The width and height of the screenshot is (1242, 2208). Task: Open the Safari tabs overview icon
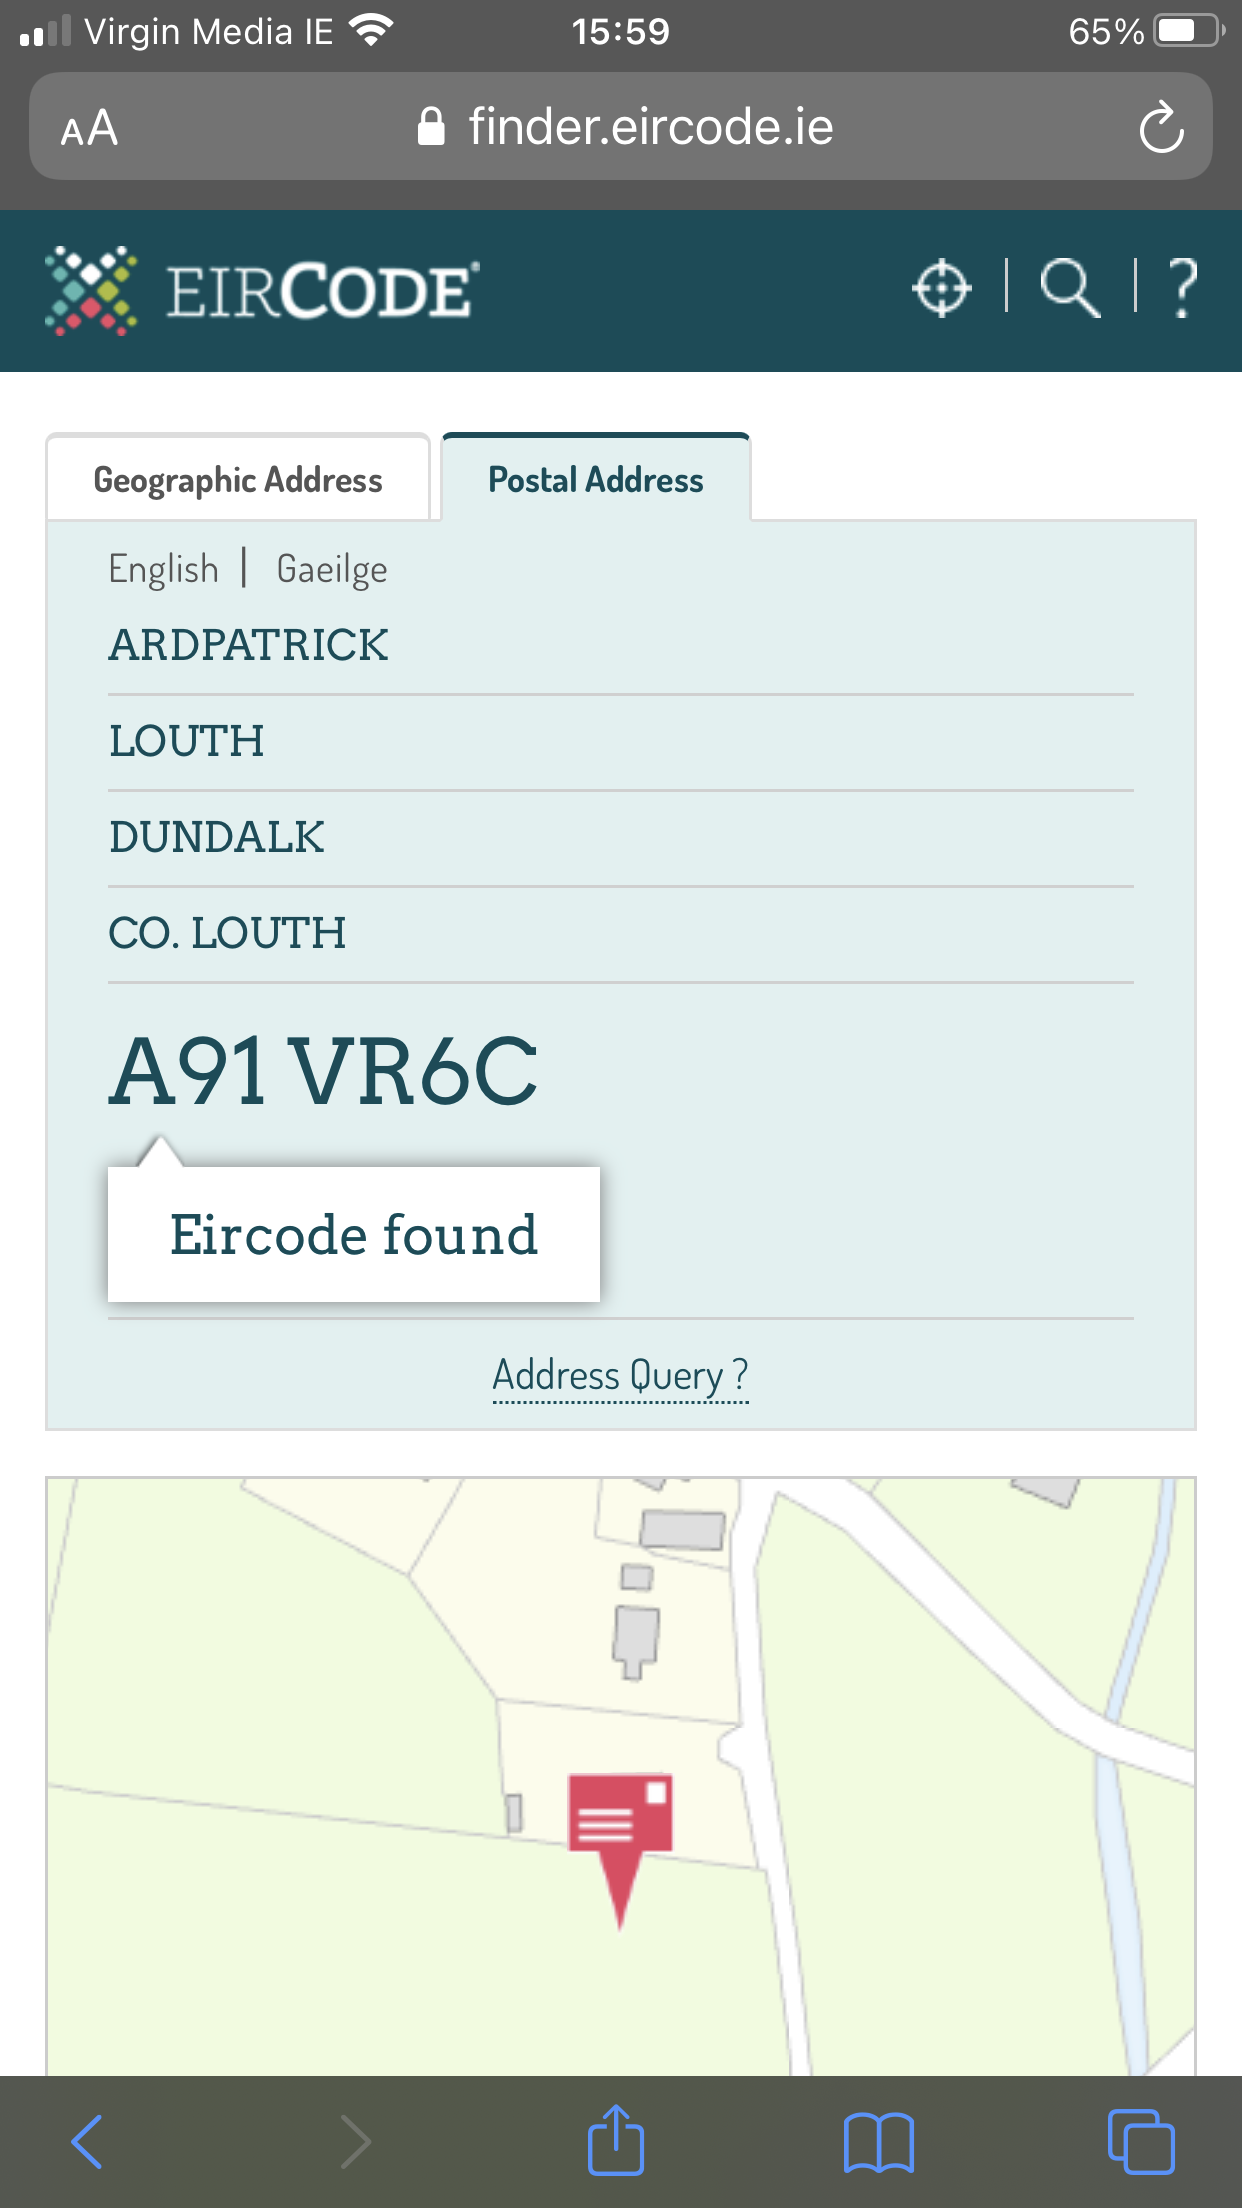(1140, 2142)
